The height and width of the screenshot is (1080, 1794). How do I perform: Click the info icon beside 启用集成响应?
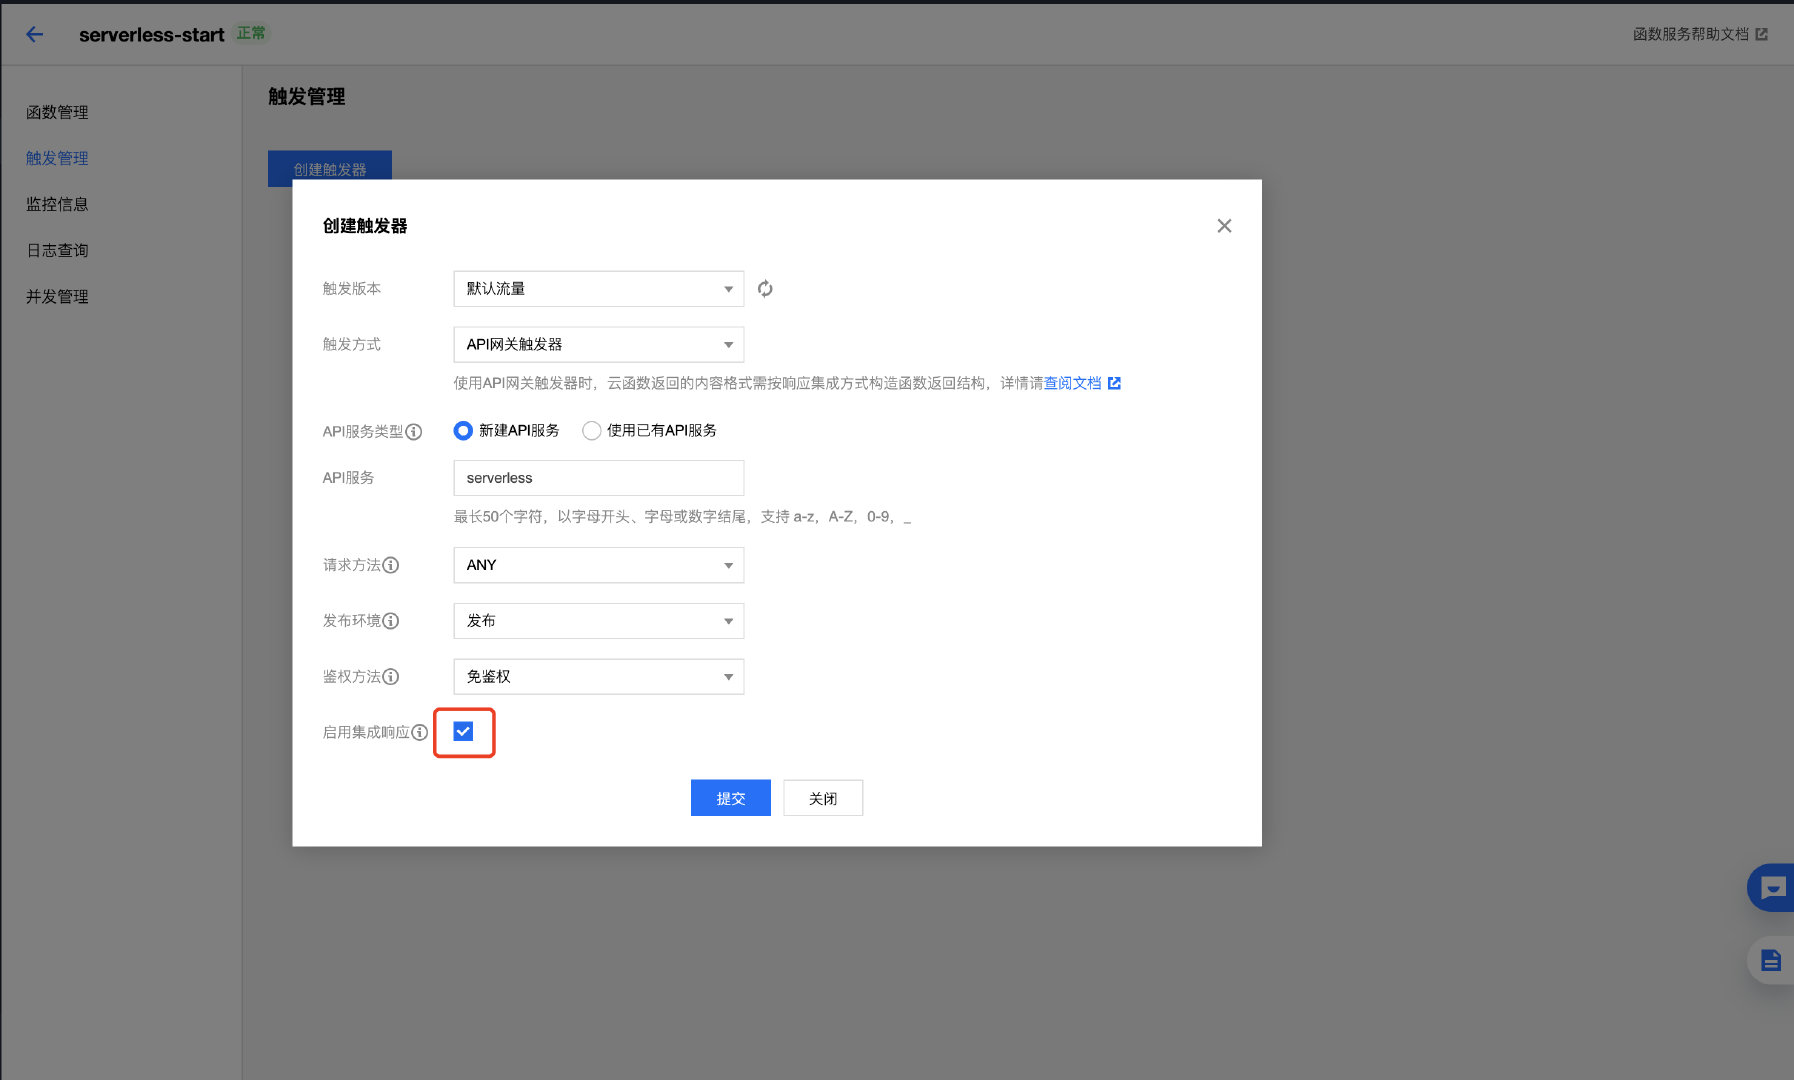(420, 733)
